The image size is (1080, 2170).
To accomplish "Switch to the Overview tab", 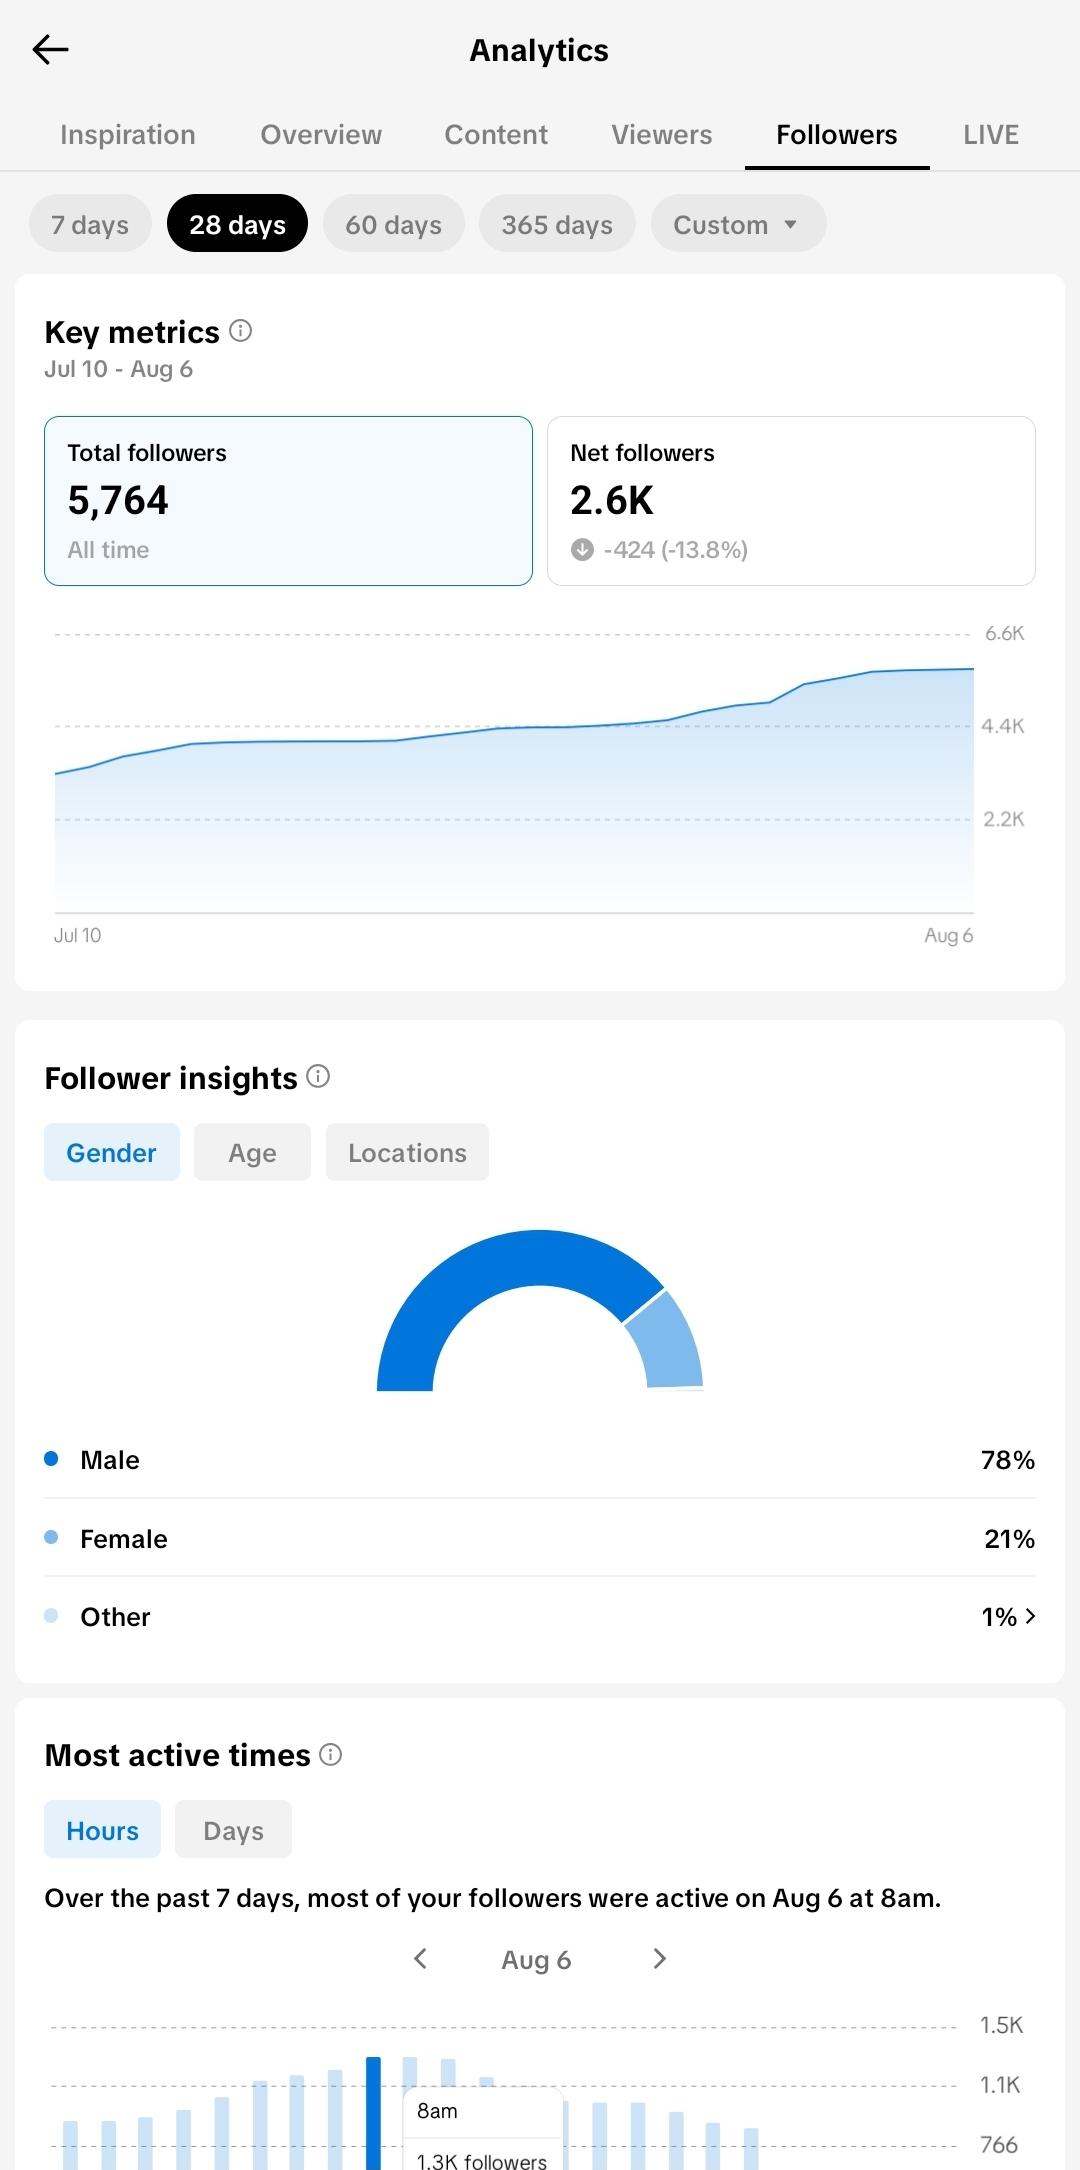I will click(321, 135).
